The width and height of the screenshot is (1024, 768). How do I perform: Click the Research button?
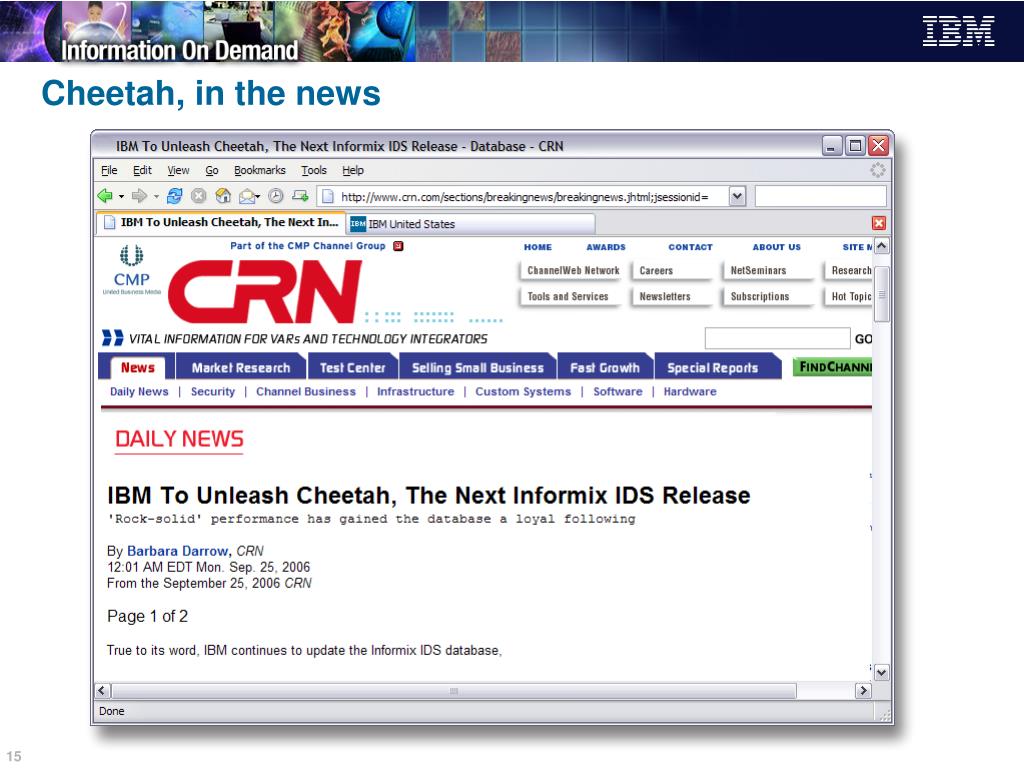(850, 270)
